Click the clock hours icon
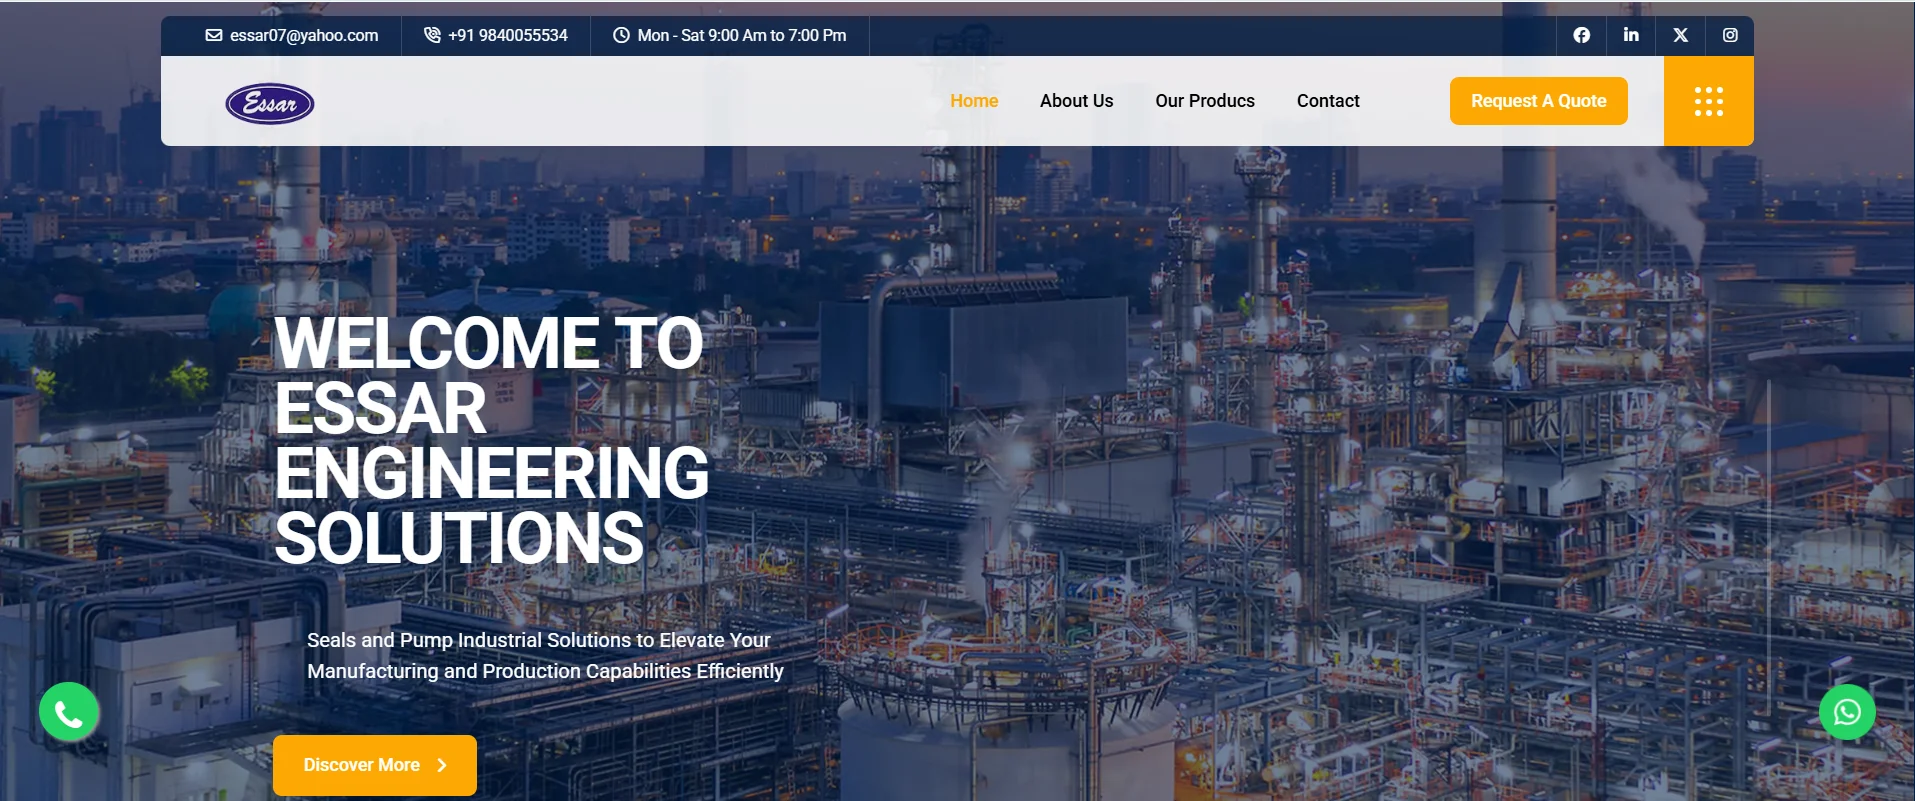The image size is (1915, 801). (621, 35)
